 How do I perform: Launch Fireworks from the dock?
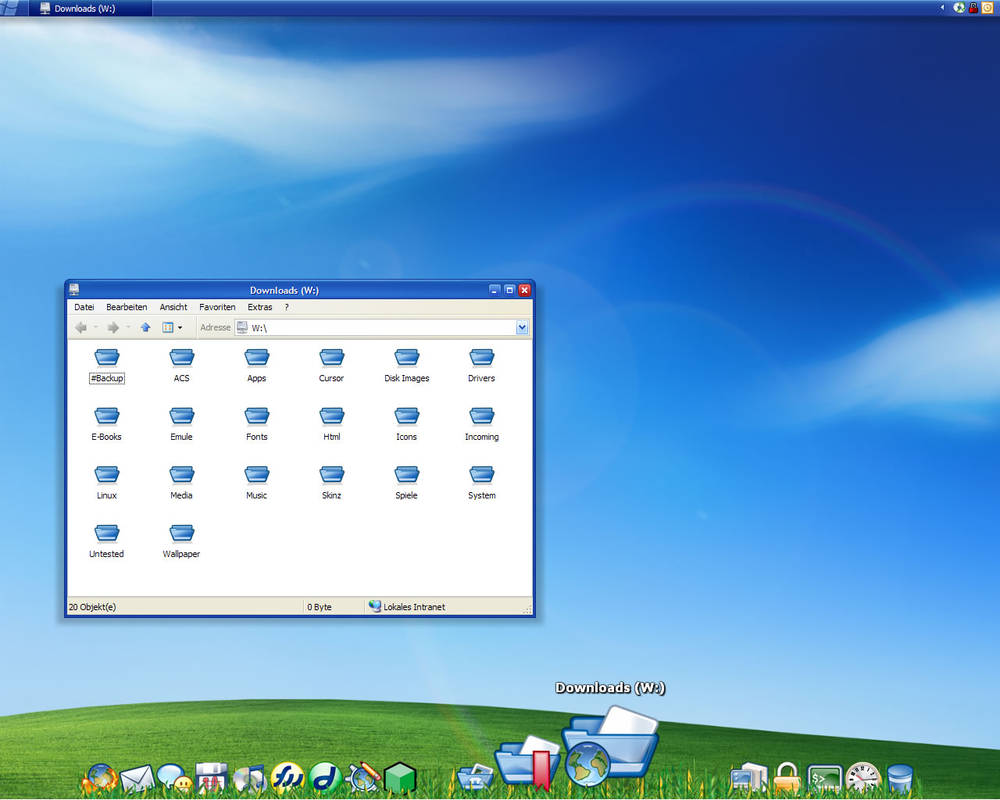287,778
